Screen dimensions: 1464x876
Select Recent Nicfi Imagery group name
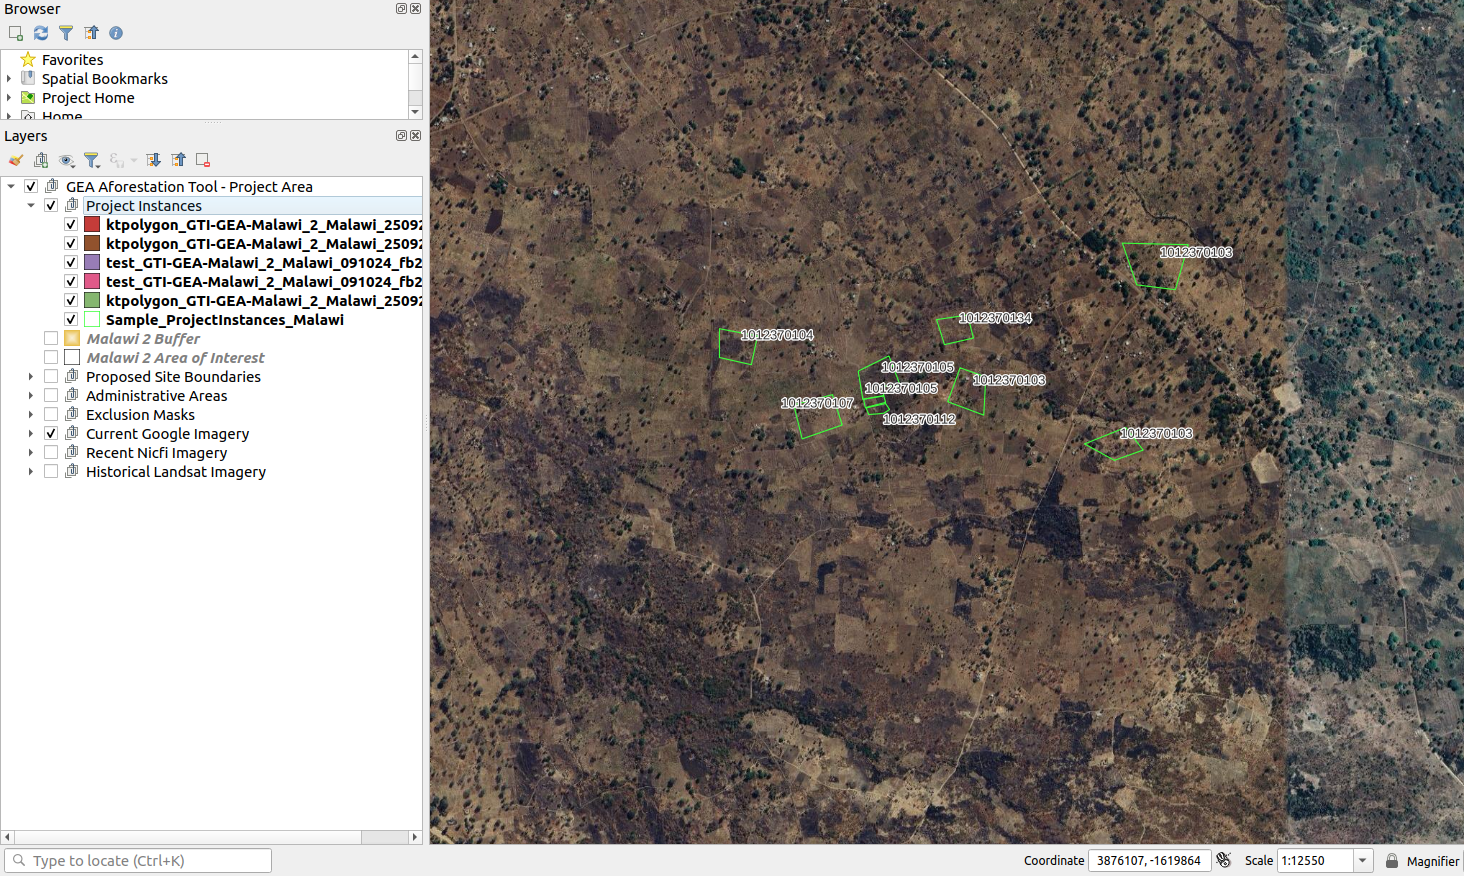click(157, 453)
